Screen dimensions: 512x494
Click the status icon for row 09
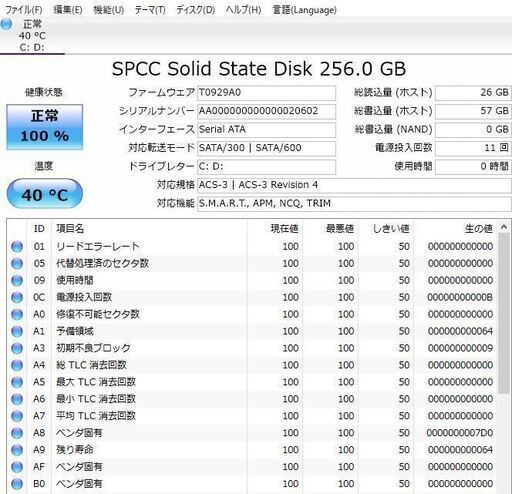pos(17,281)
